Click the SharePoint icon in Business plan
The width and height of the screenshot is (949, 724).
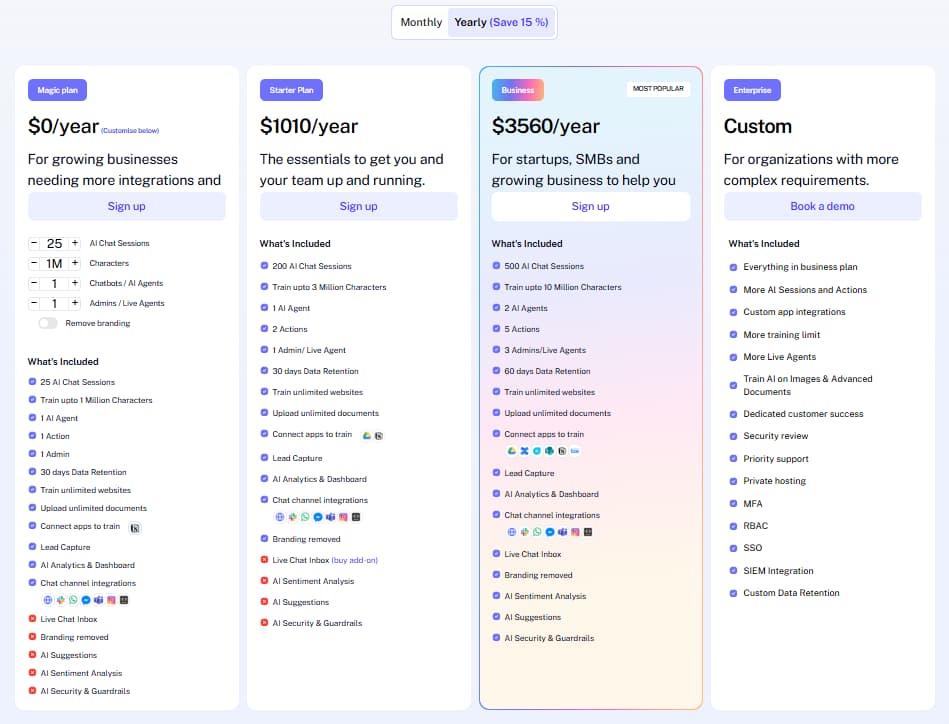click(x=550, y=451)
